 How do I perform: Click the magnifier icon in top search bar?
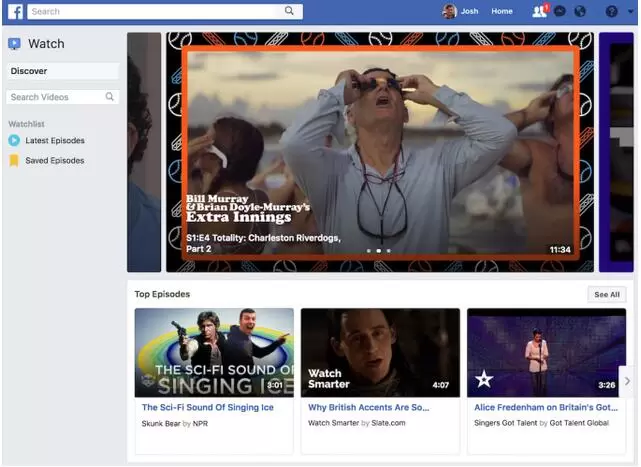pos(289,12)
